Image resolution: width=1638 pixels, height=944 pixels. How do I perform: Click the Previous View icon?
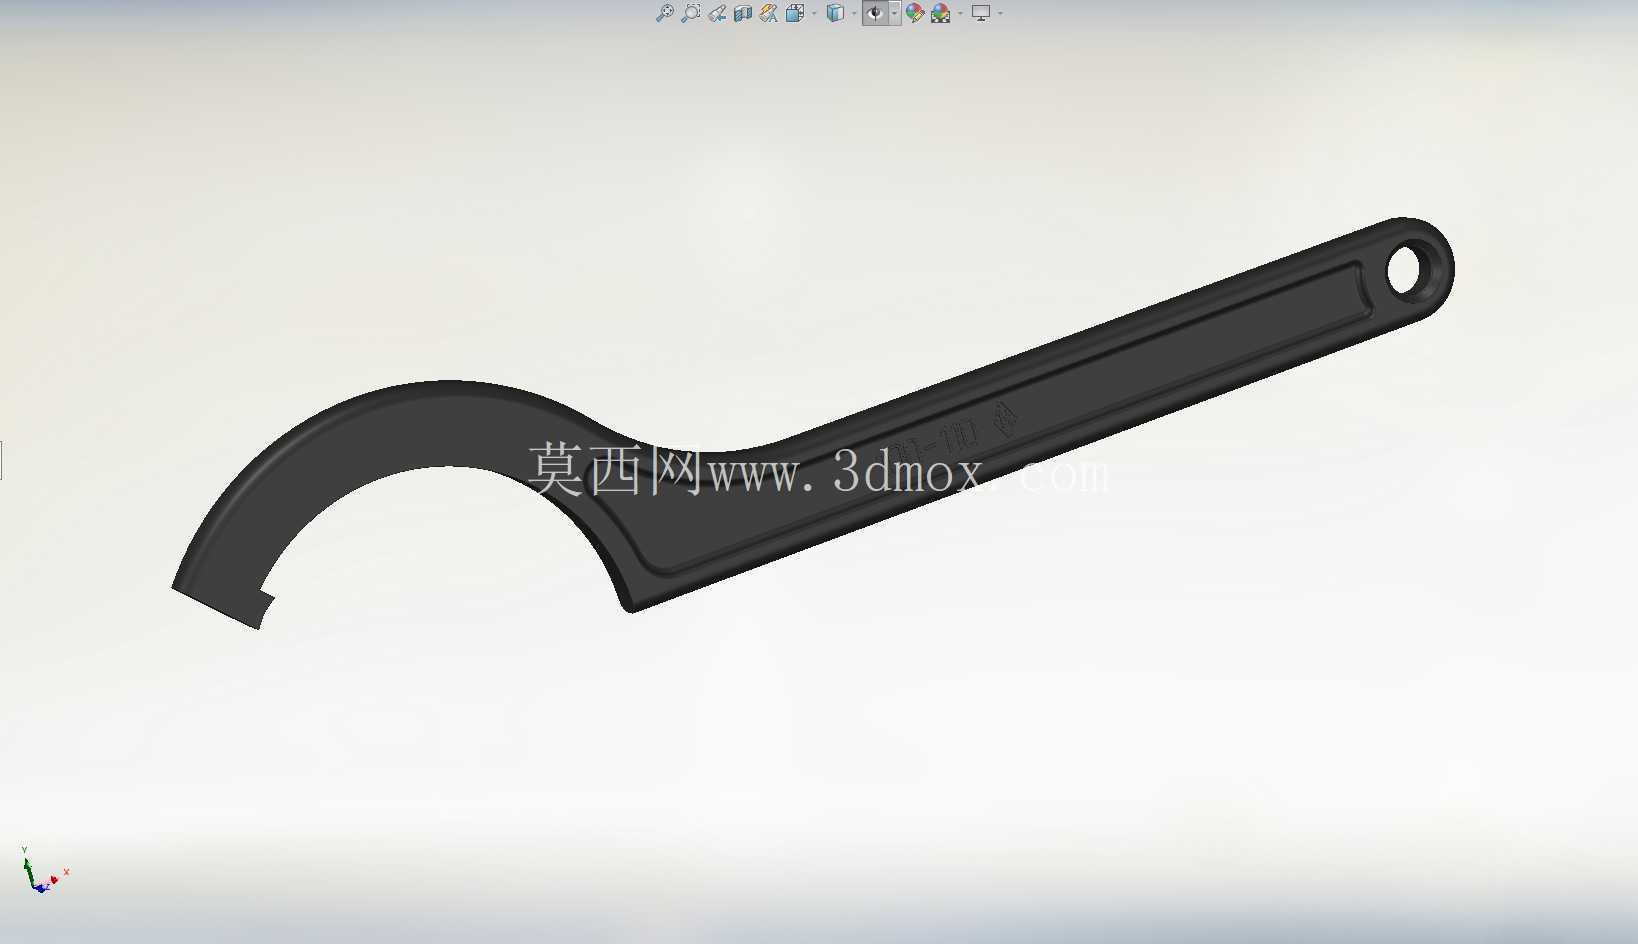click(718, 13)
